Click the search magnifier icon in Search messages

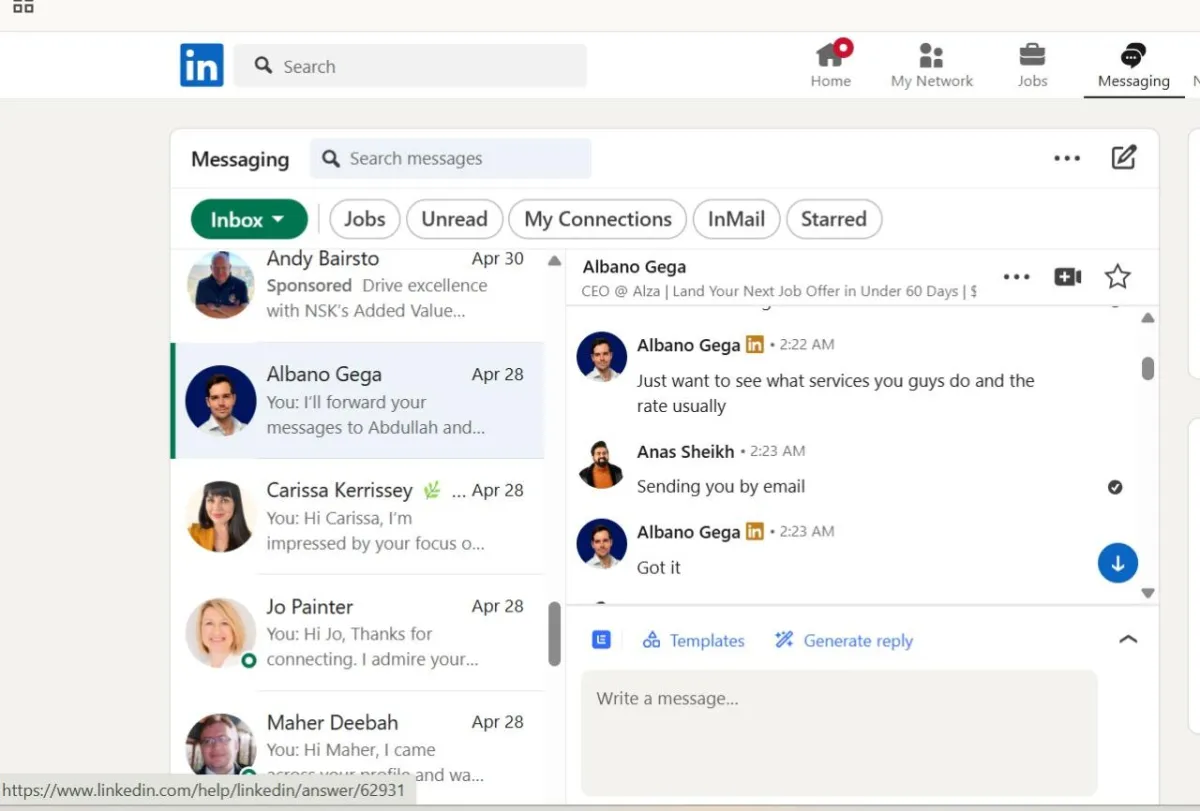pos(331,158)
